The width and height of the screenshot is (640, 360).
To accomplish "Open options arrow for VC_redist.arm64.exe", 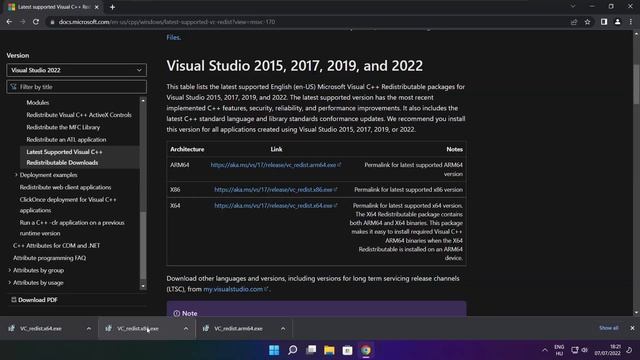I will point(283,329).
